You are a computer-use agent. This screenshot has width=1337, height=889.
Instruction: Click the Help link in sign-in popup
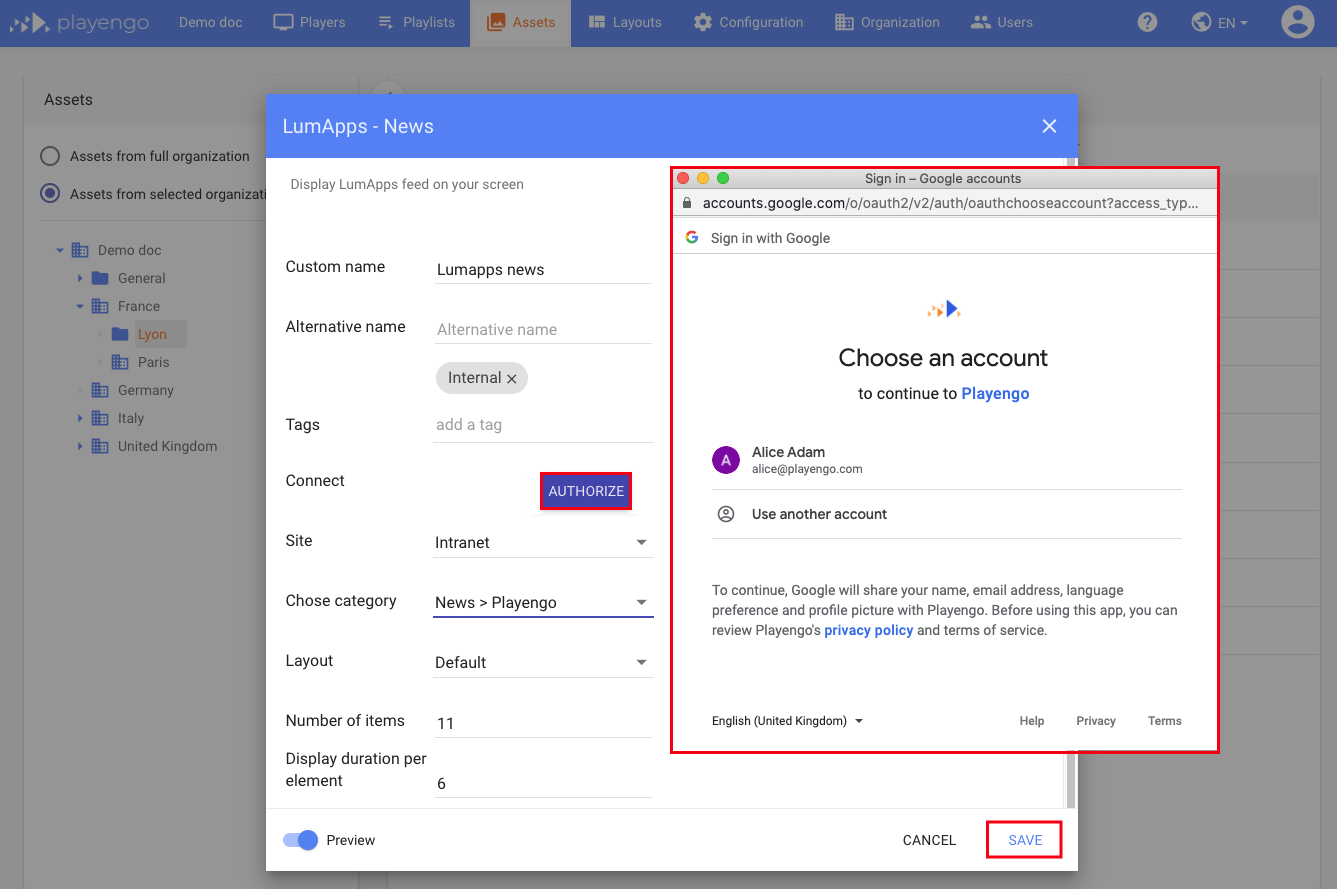[x=1032, y=721]
